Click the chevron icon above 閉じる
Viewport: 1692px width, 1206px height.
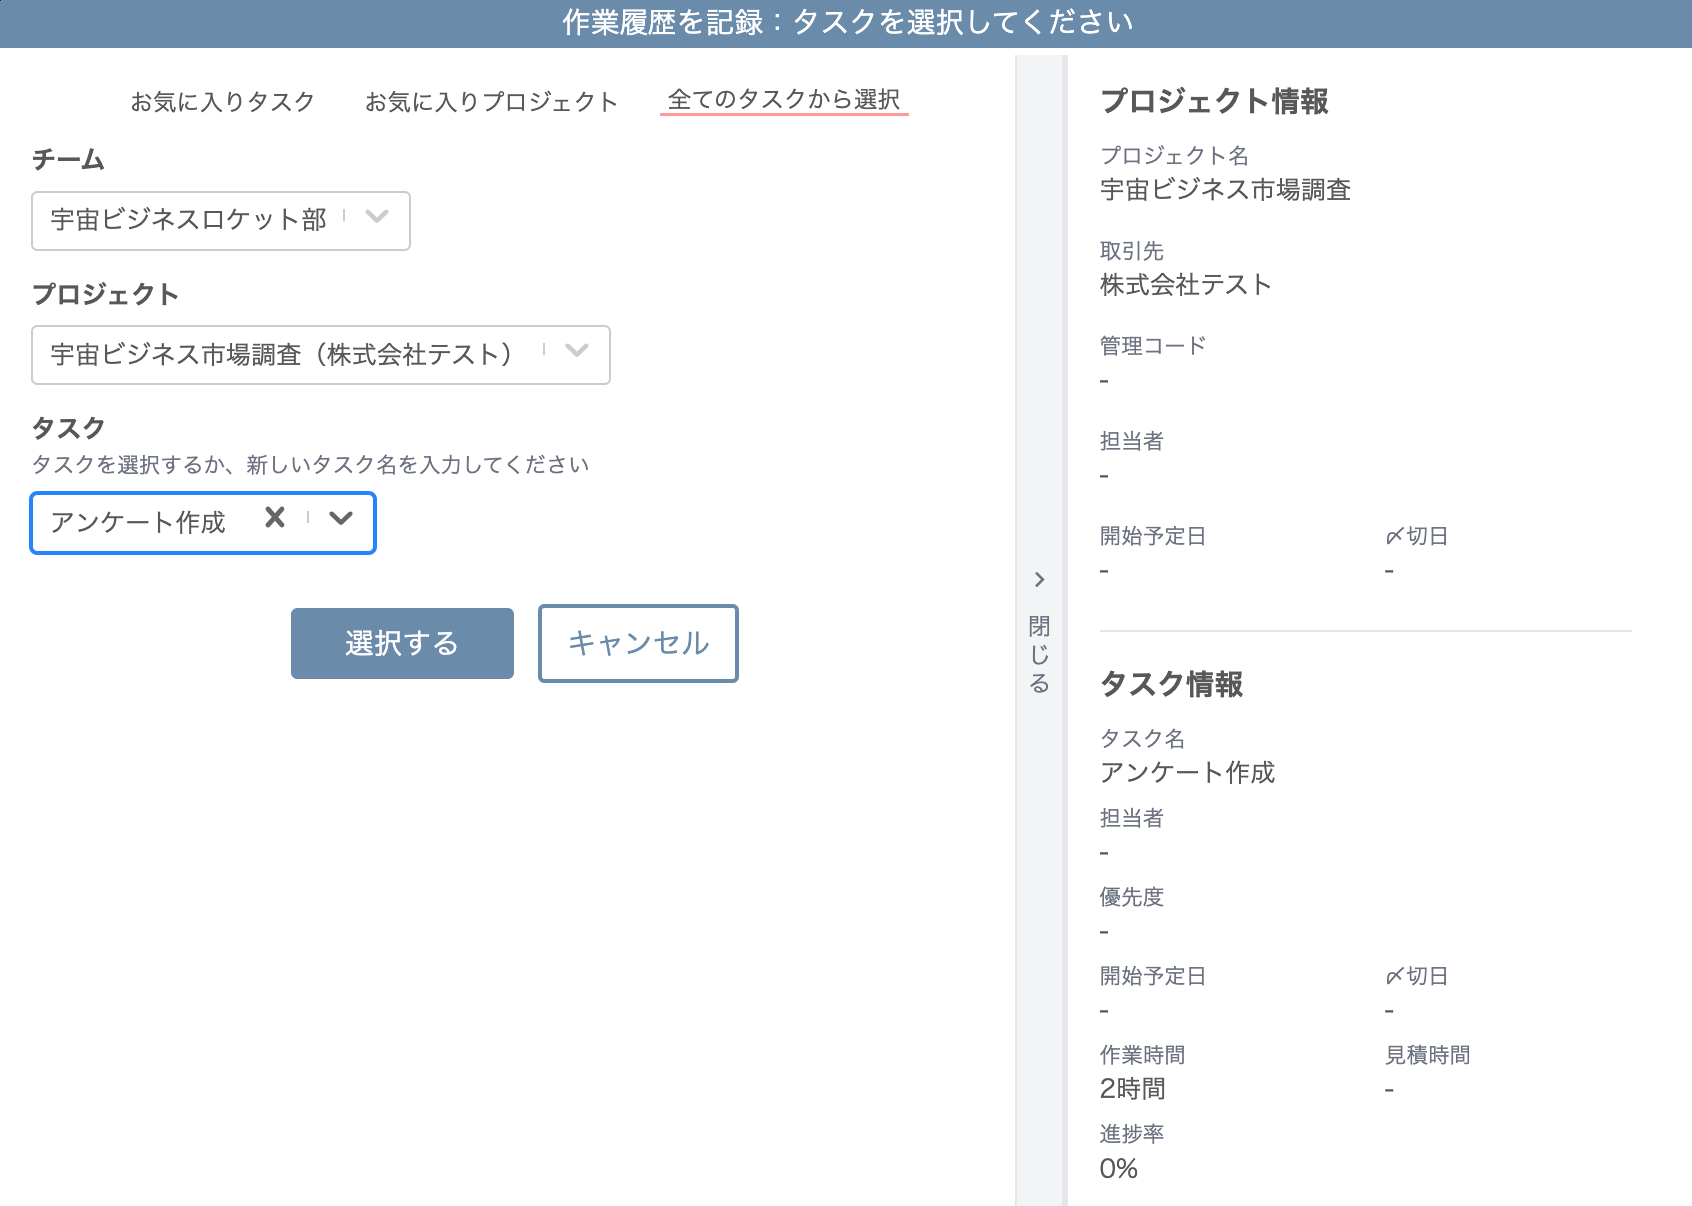click(x=1040, y=580)
